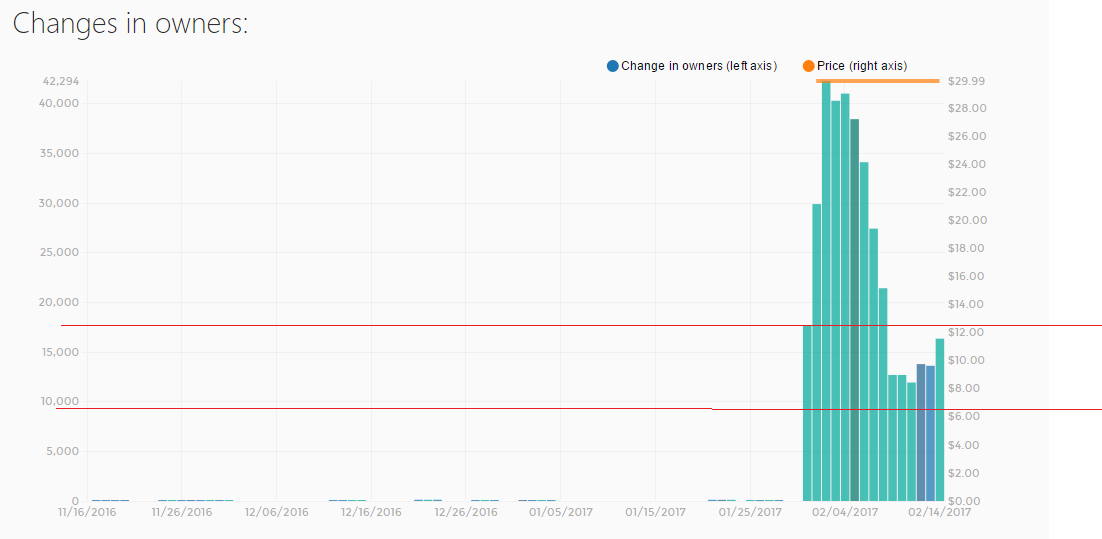1102x539 pixels.
Task: Click the 11/16/2016 date axis label
Action: pos(87,512)
